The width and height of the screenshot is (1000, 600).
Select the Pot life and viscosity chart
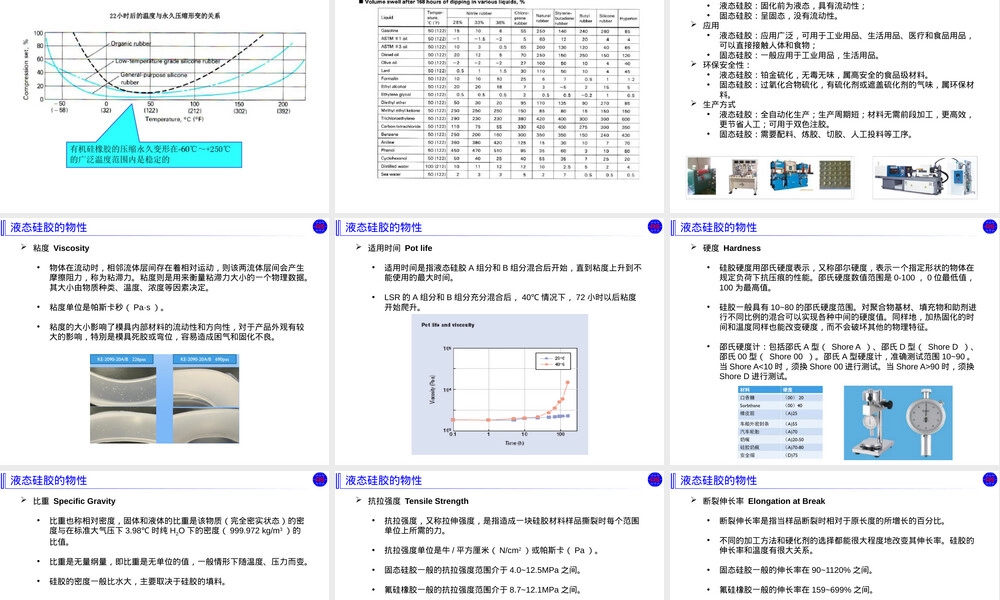(499, 384)
